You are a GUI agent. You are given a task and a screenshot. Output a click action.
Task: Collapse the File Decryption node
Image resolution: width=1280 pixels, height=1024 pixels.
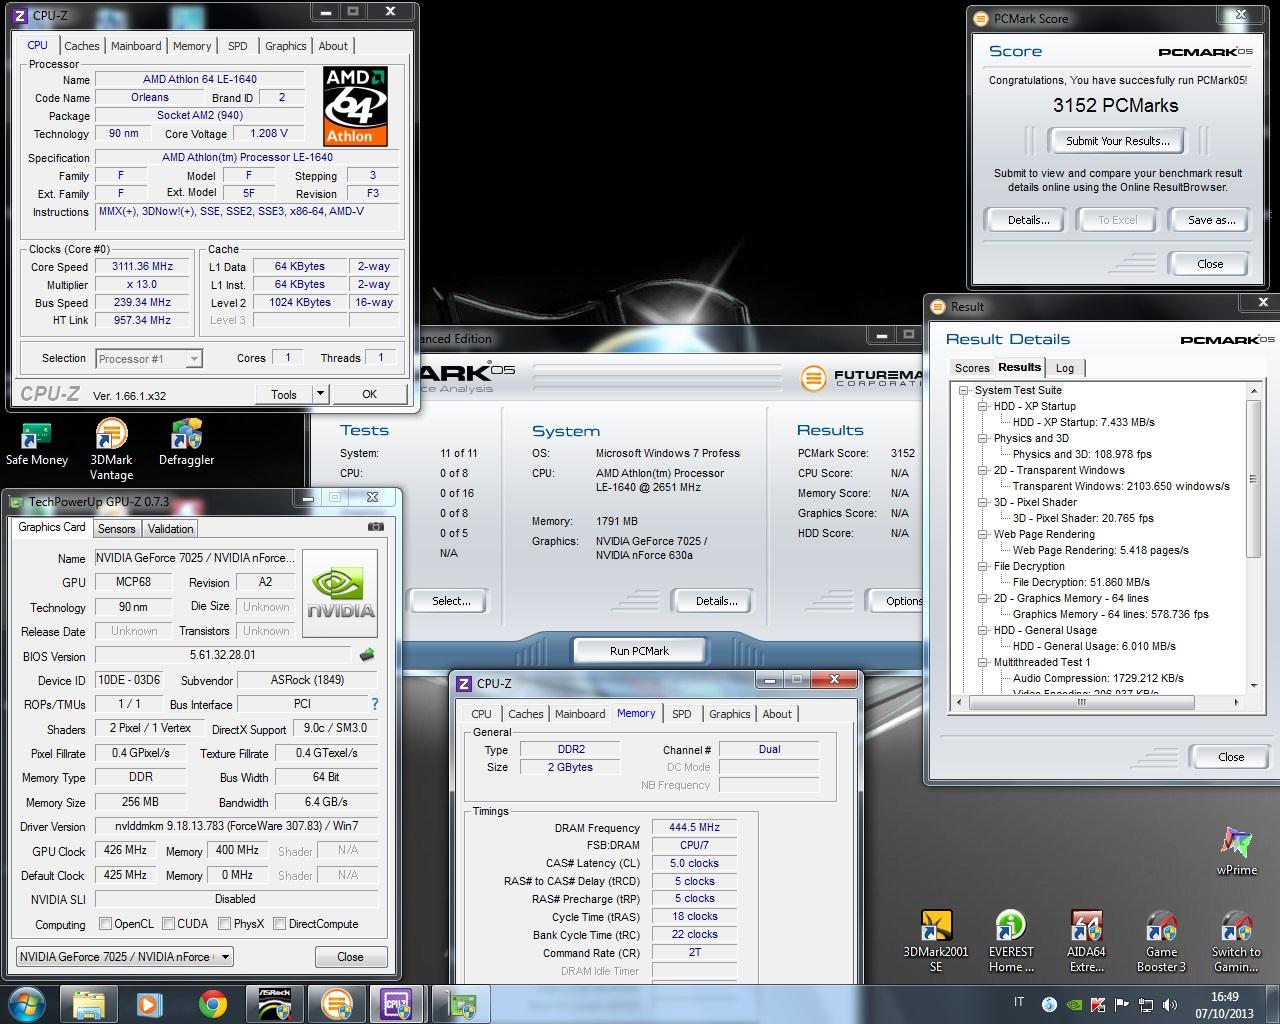[983, 566]
